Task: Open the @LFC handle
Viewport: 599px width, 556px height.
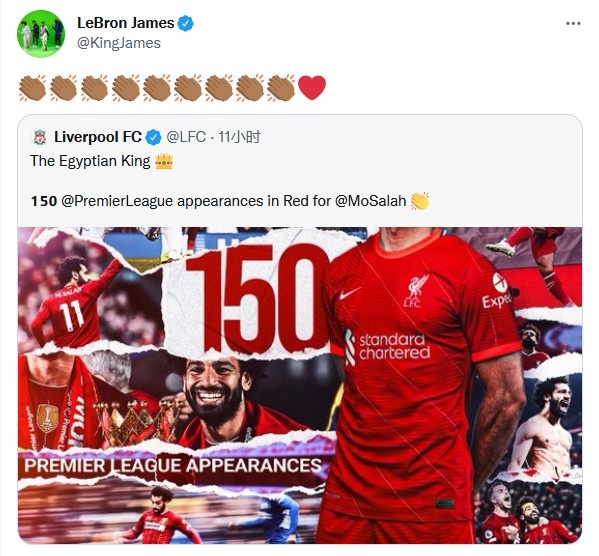Action: click(186, 137)
